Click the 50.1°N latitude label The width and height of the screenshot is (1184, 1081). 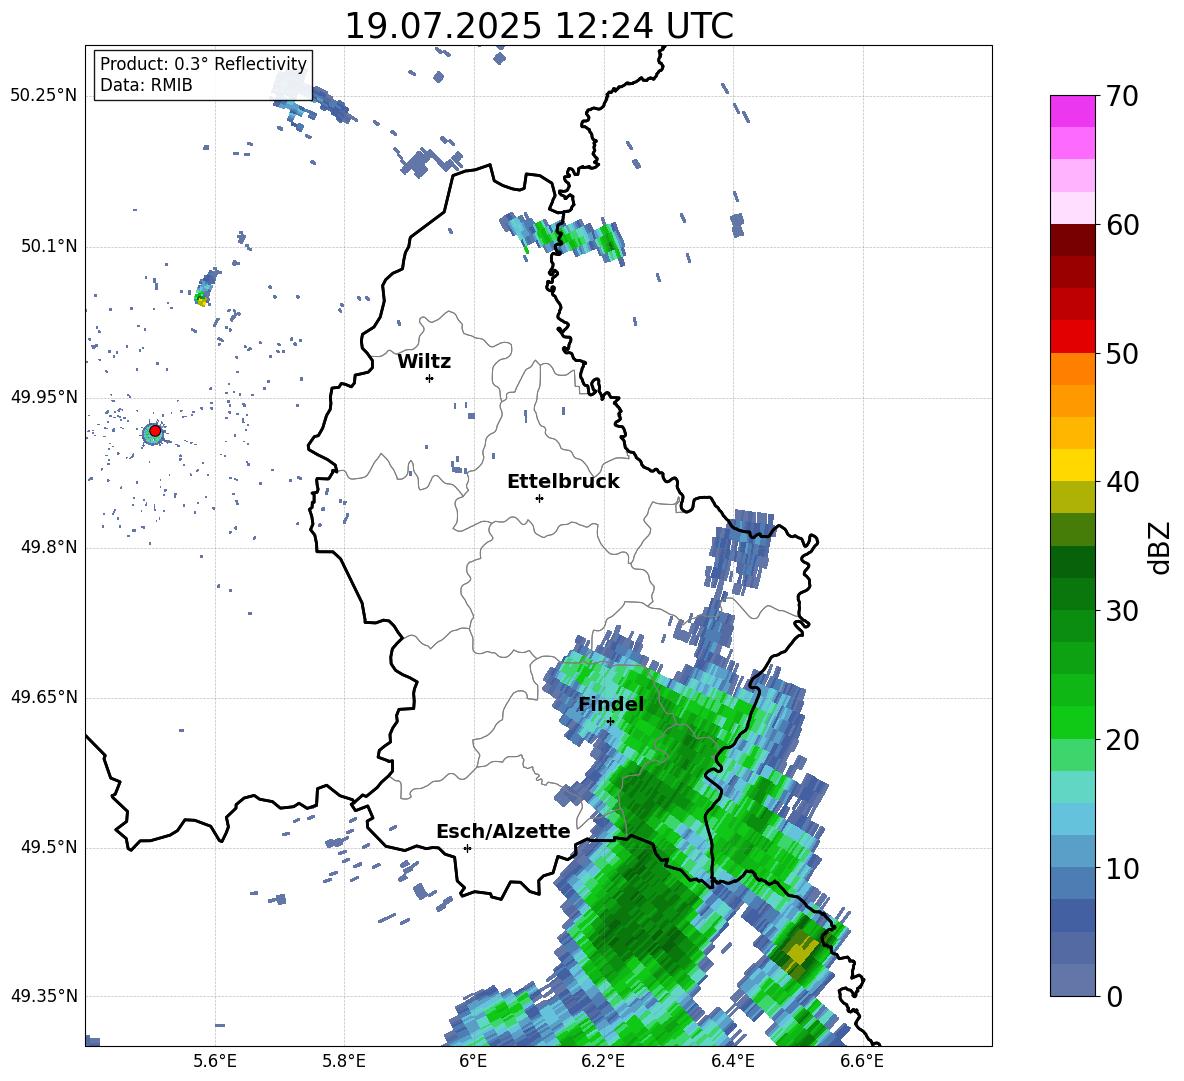click(49, 247)
